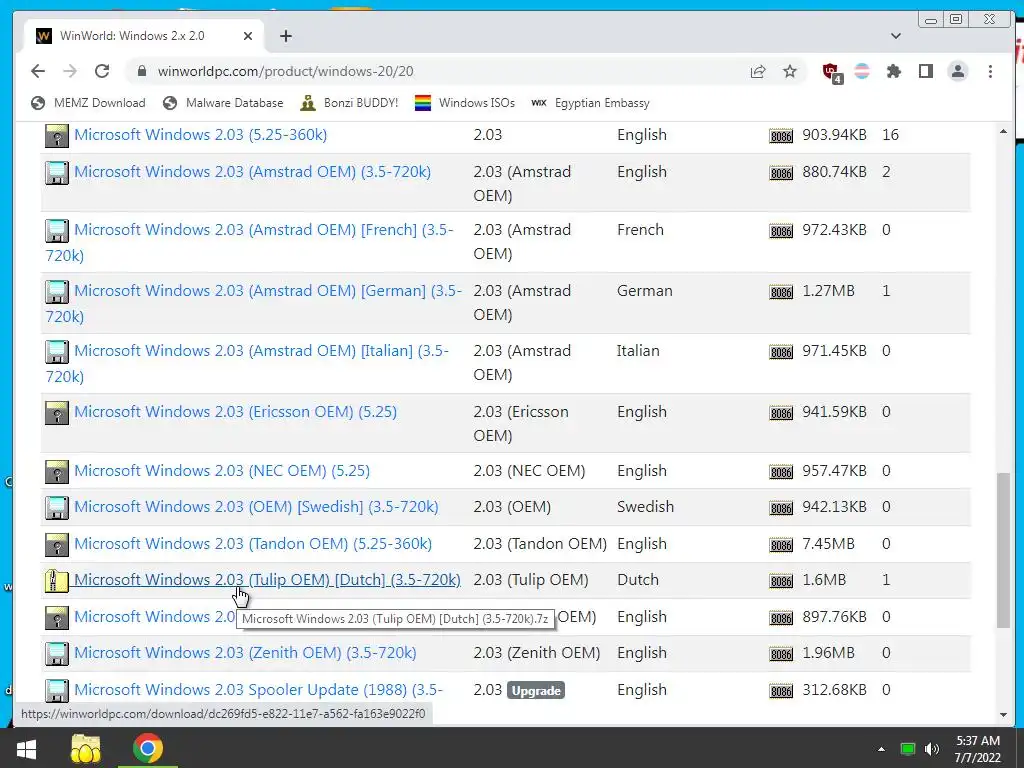Open the Windows ISOs bookmark
This screenshot has height=768, width=1024.
[x=465, y=103]
